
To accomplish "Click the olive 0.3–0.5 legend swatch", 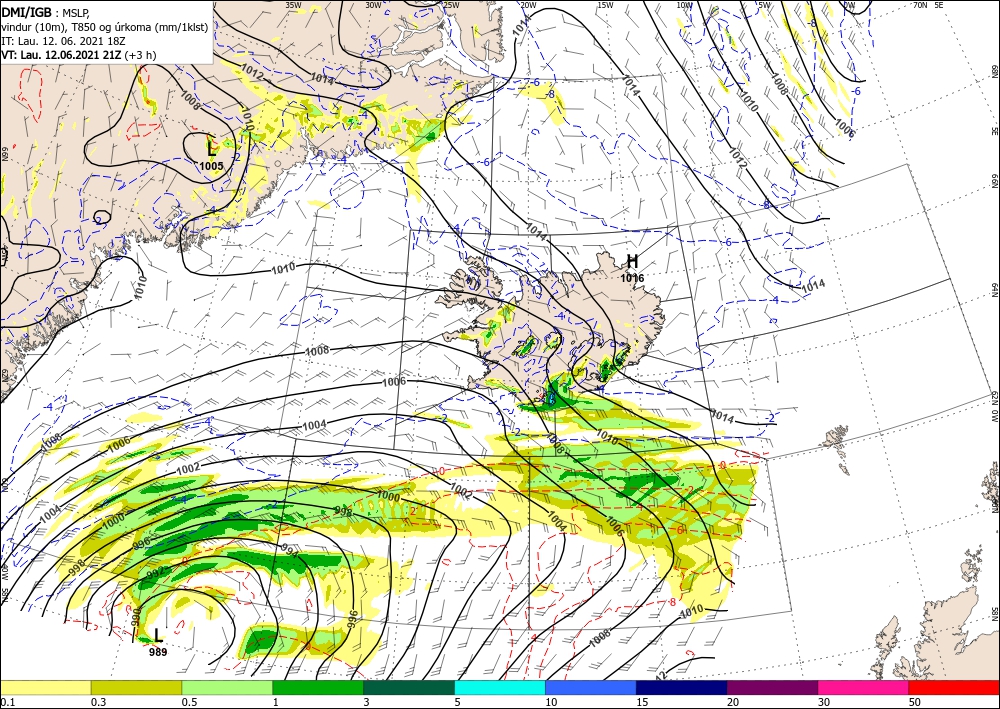I will (136, 687).
